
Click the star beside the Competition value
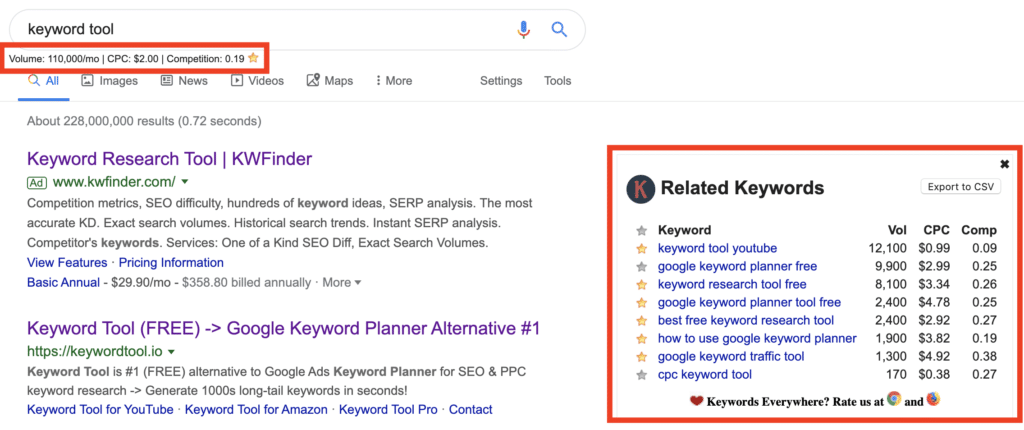click(253, 59)
